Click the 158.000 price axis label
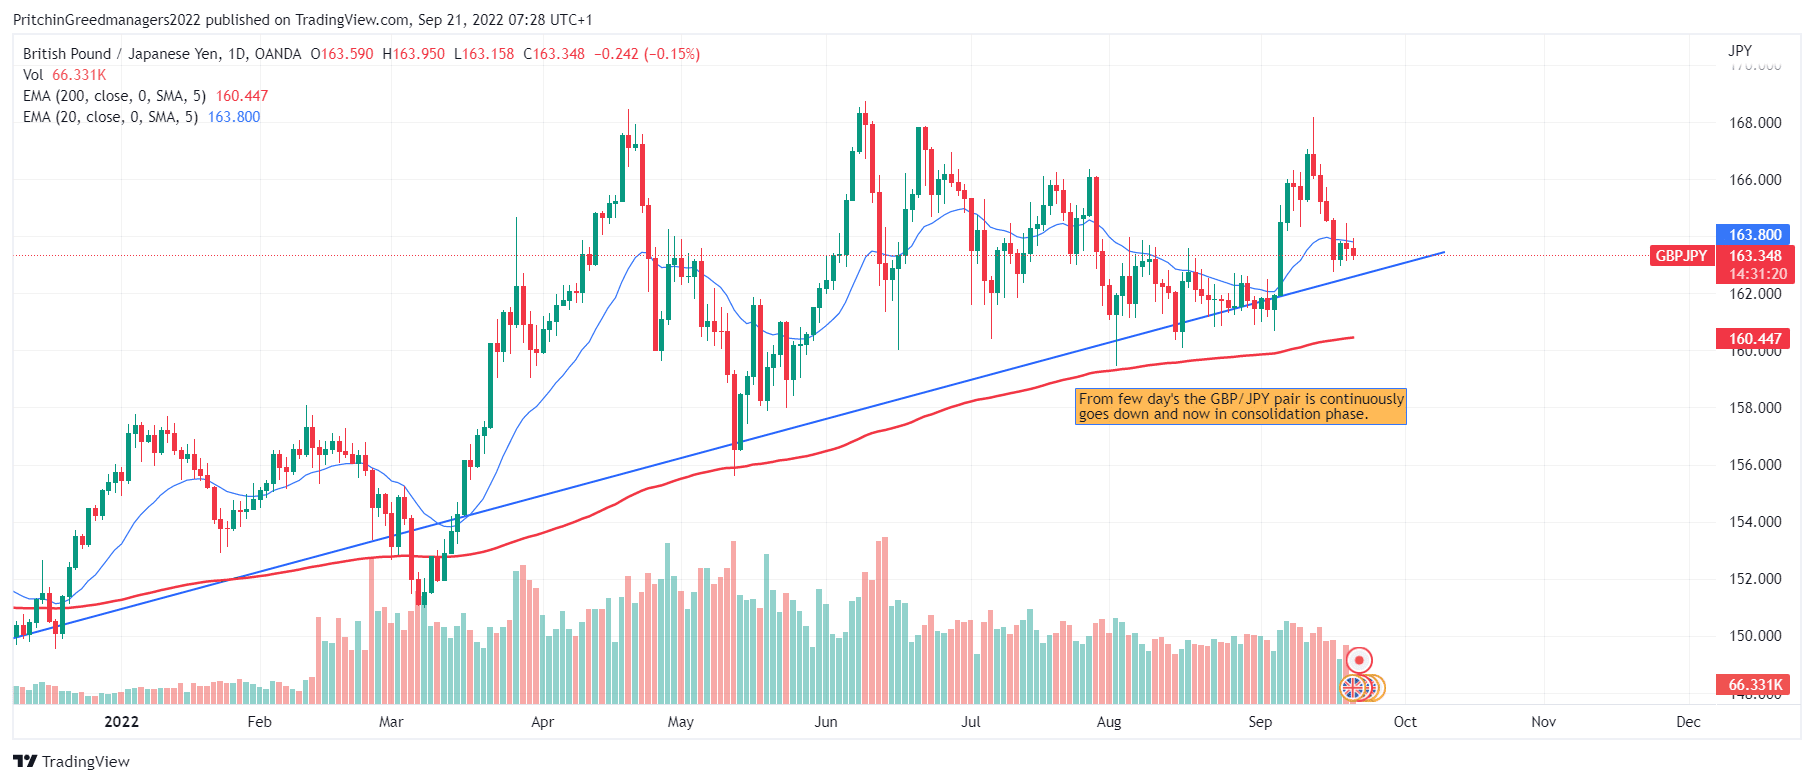 tap(1755, 408)
